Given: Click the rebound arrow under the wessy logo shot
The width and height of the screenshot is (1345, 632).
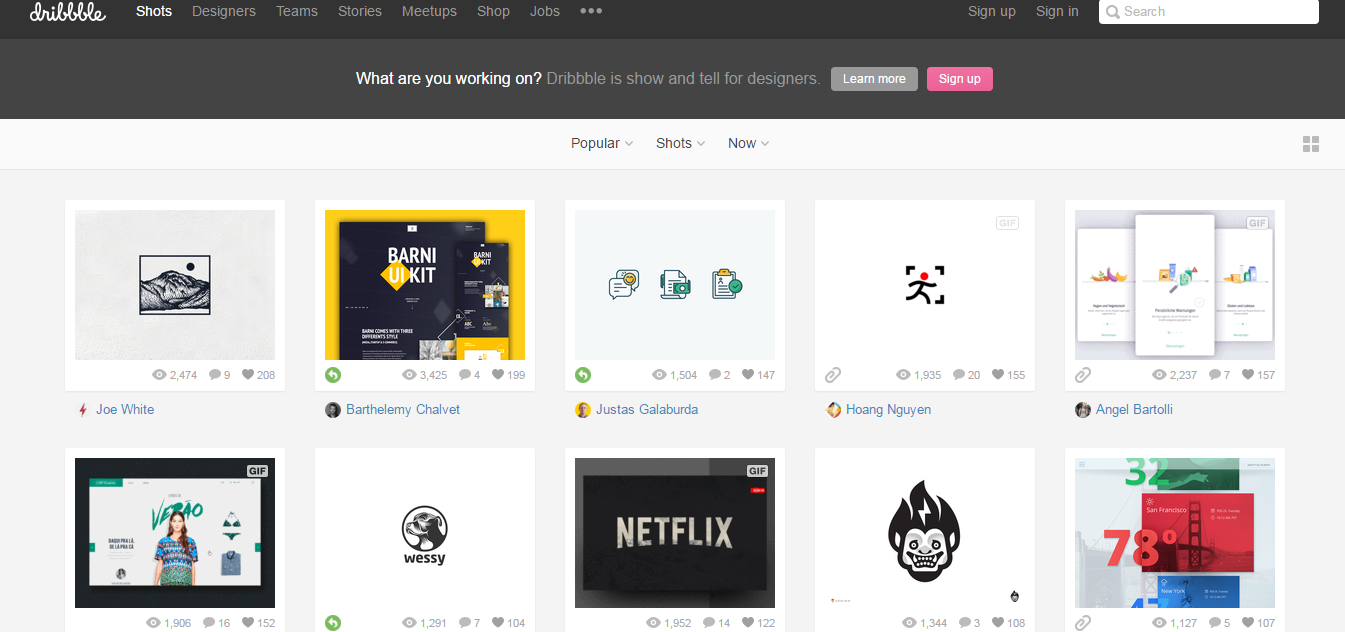Looking at the screenshot, I should (x=333, y=622).
